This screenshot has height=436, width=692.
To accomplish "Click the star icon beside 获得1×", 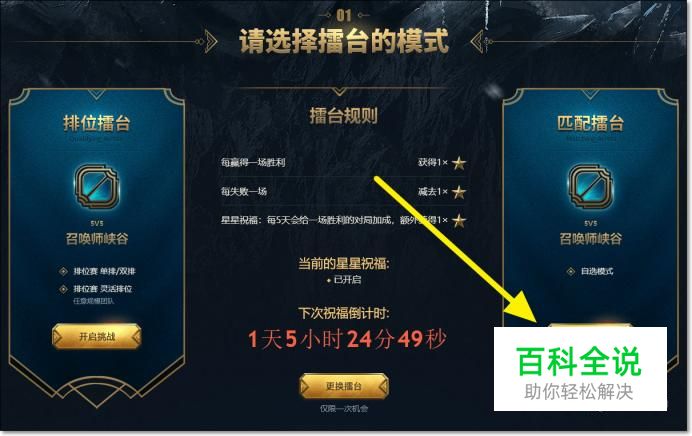I will click(459, 163).
